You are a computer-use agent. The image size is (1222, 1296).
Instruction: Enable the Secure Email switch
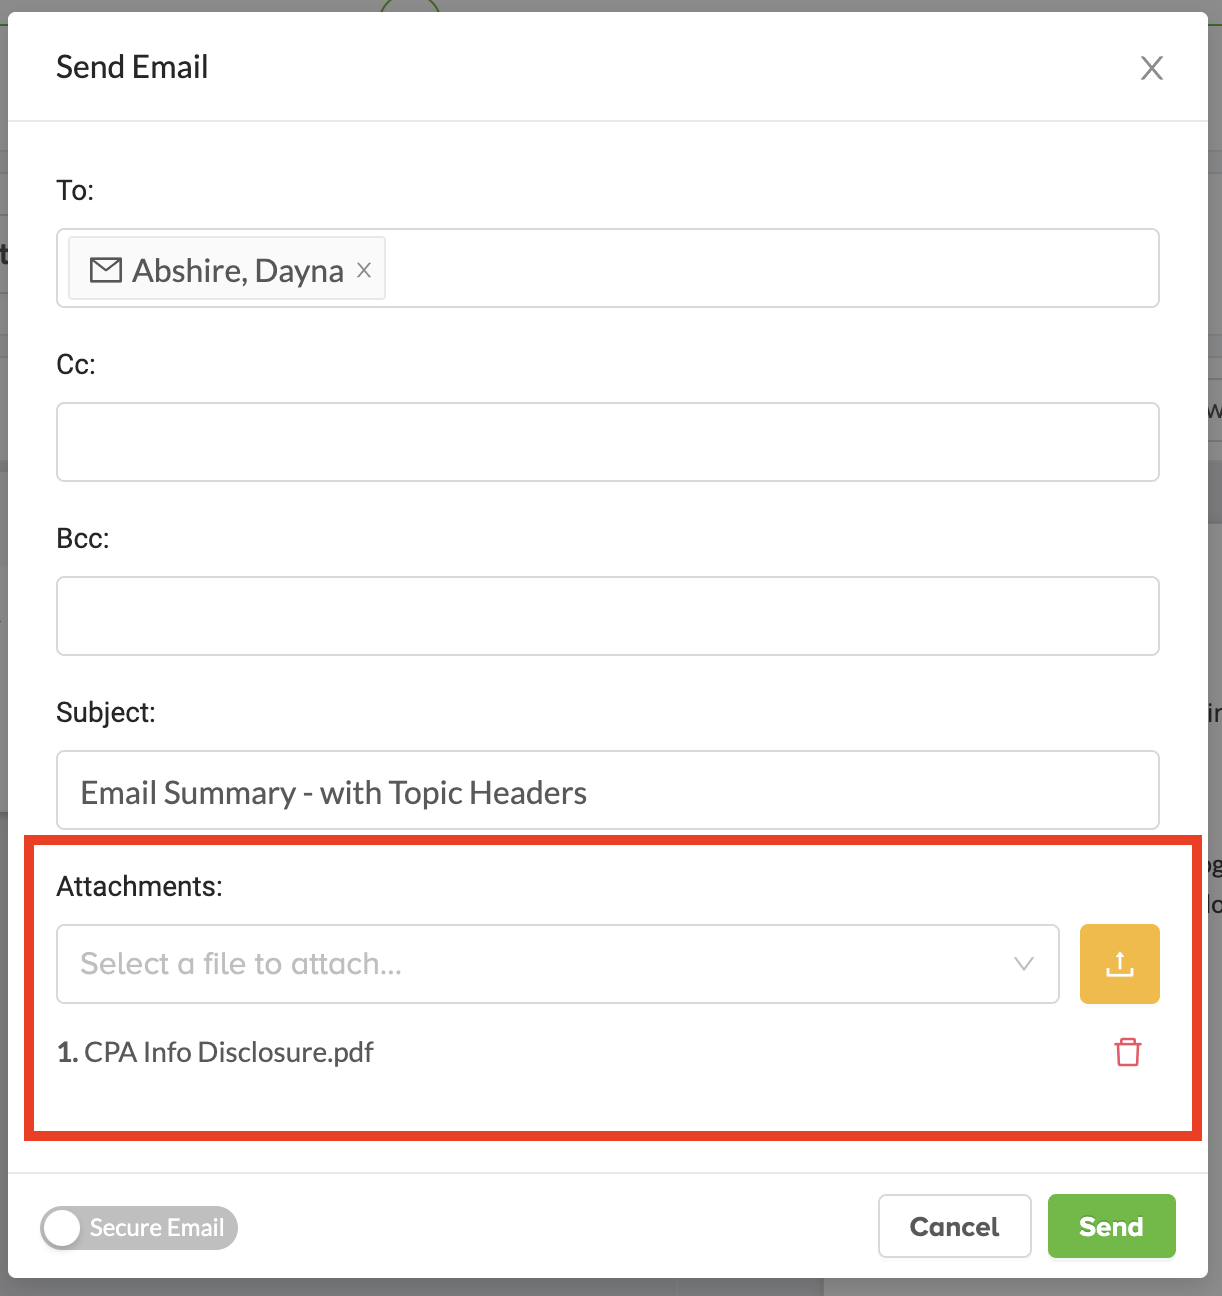point(139,1228)
